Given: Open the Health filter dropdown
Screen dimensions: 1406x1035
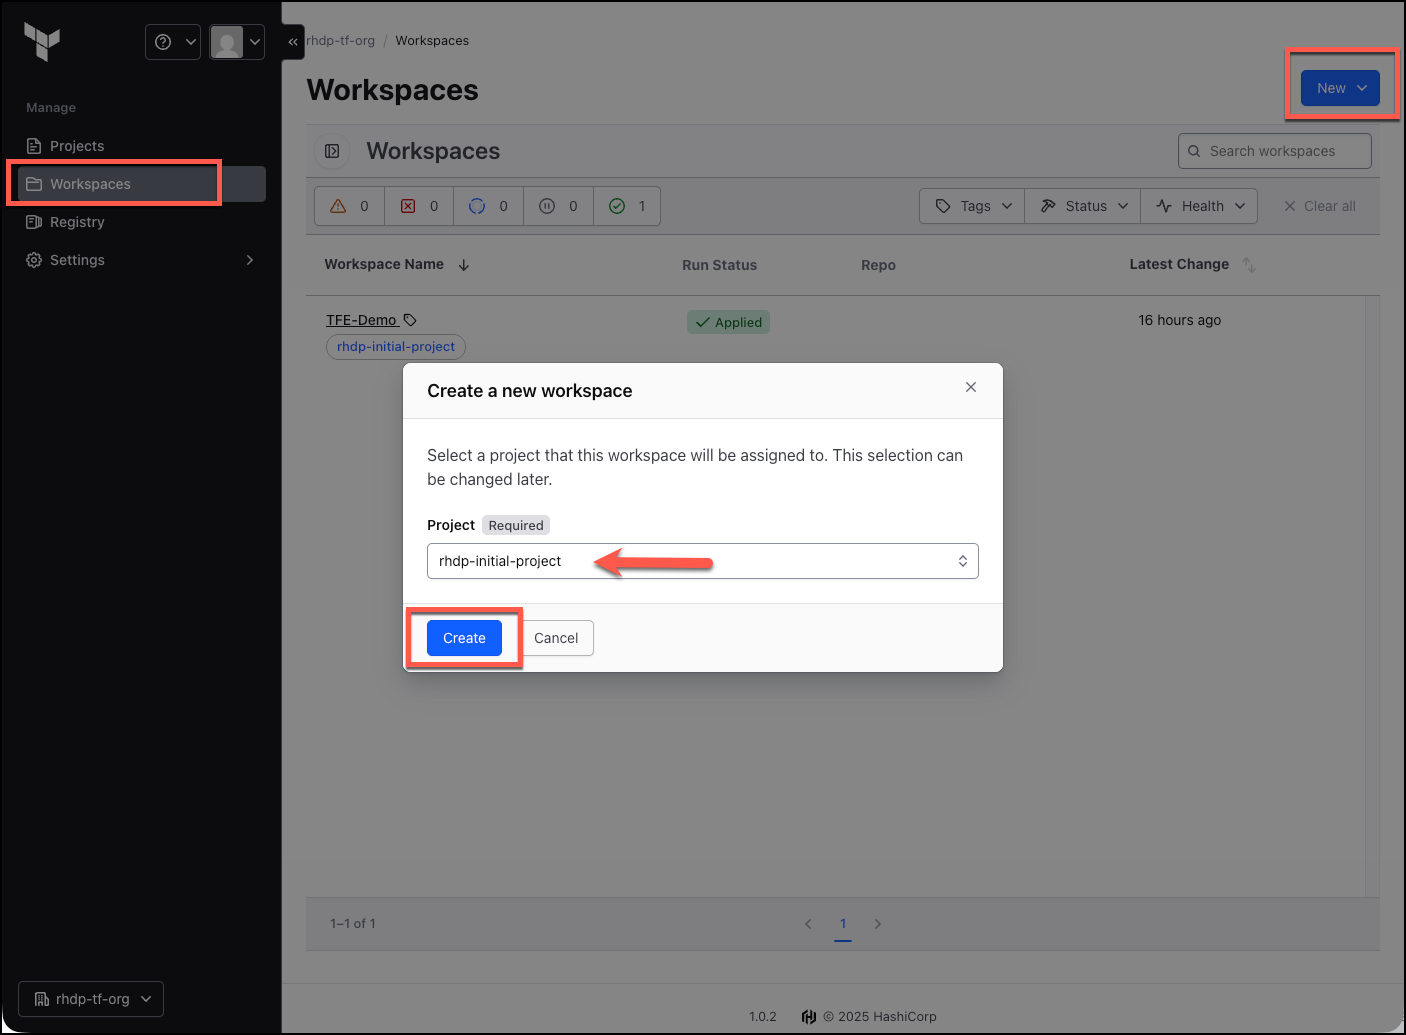Looking at the screenshot, I should [x=1199, y=206].
